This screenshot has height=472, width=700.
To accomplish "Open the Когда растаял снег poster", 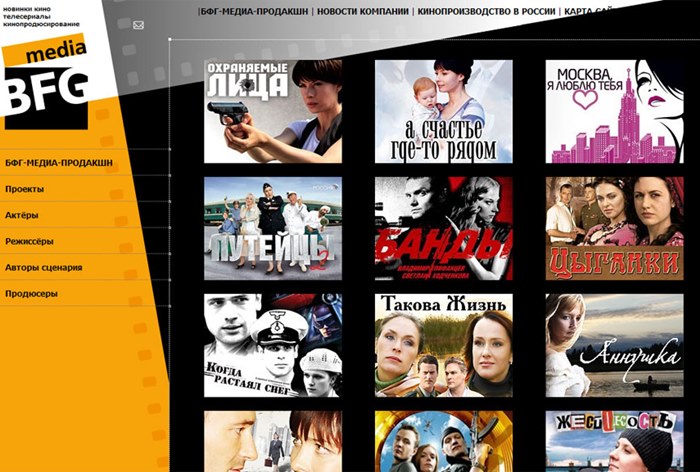I will [273, 345].
